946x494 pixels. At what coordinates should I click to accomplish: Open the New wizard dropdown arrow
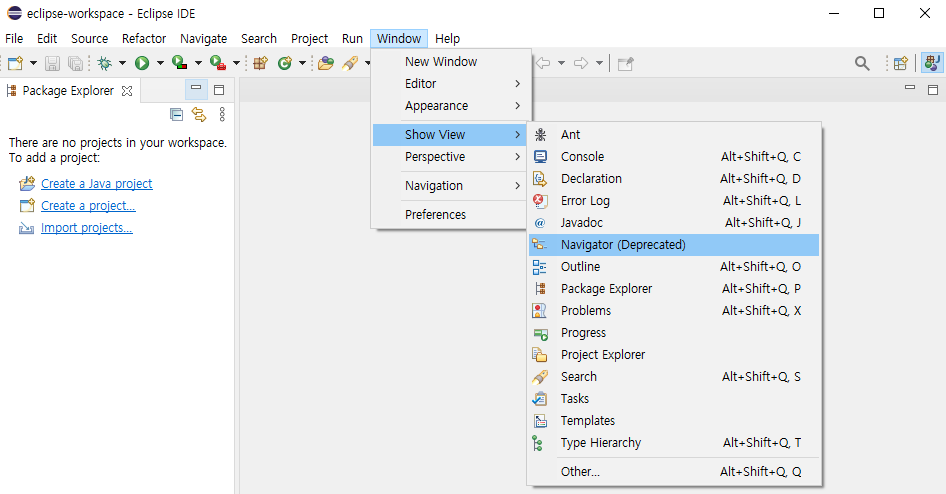click(x=33, y=63)
